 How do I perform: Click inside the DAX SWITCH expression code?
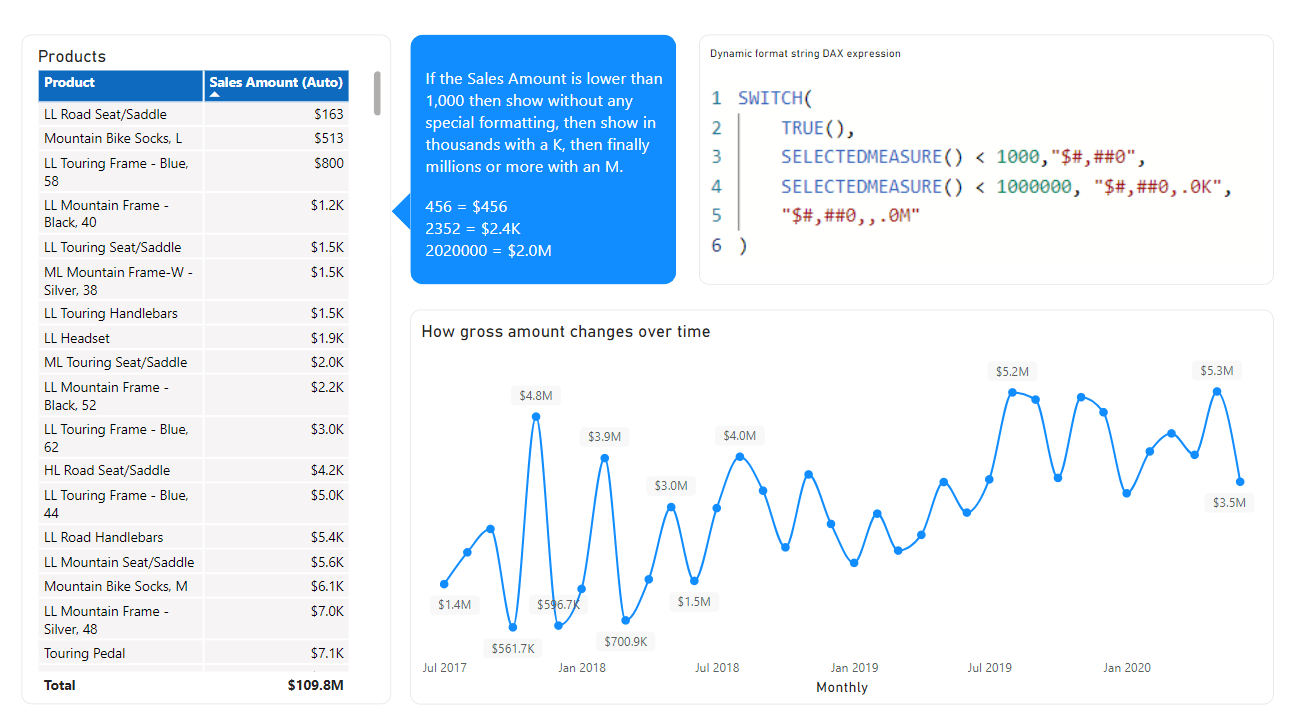coord(960,172)
